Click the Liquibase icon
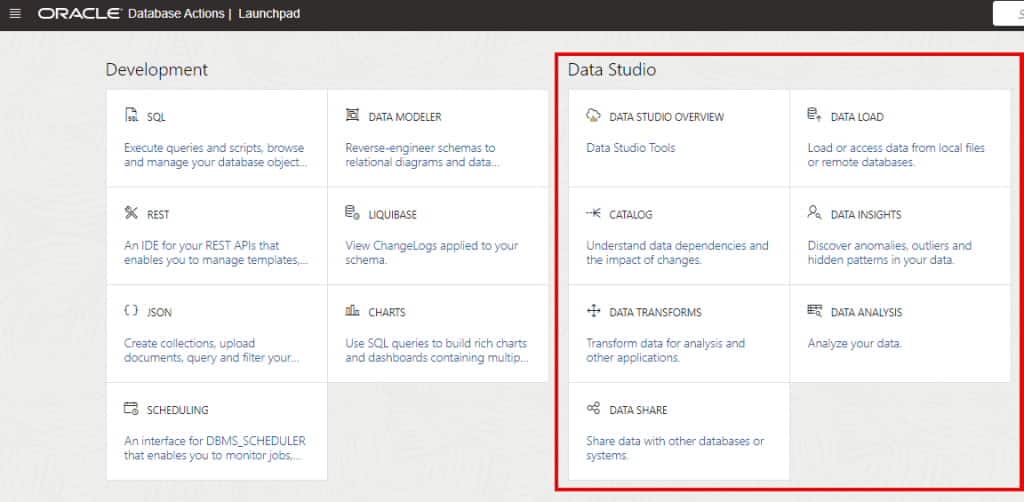The height and width of the screenshot is (502, 1024). point(352,213)
